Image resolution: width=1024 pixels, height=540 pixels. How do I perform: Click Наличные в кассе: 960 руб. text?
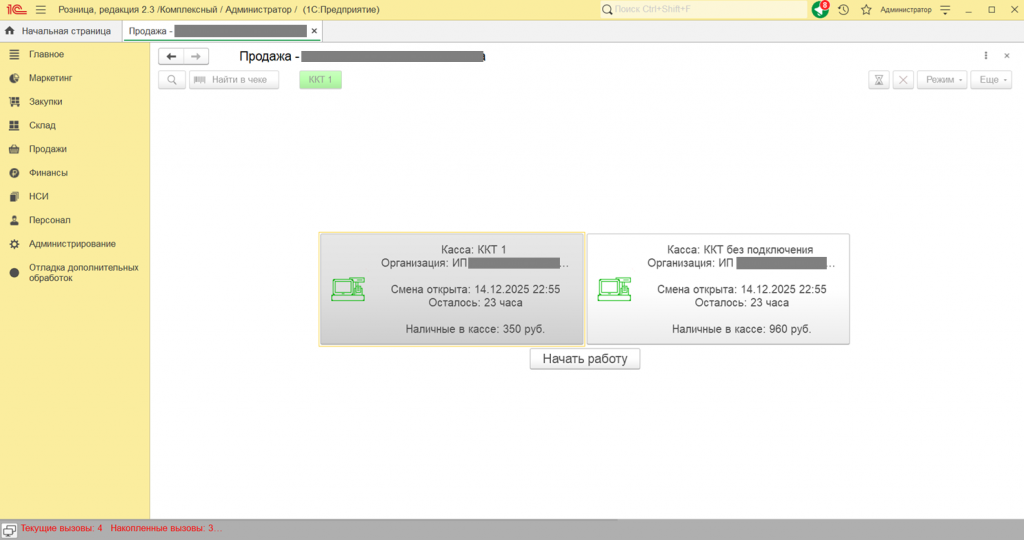pos(742,329)
